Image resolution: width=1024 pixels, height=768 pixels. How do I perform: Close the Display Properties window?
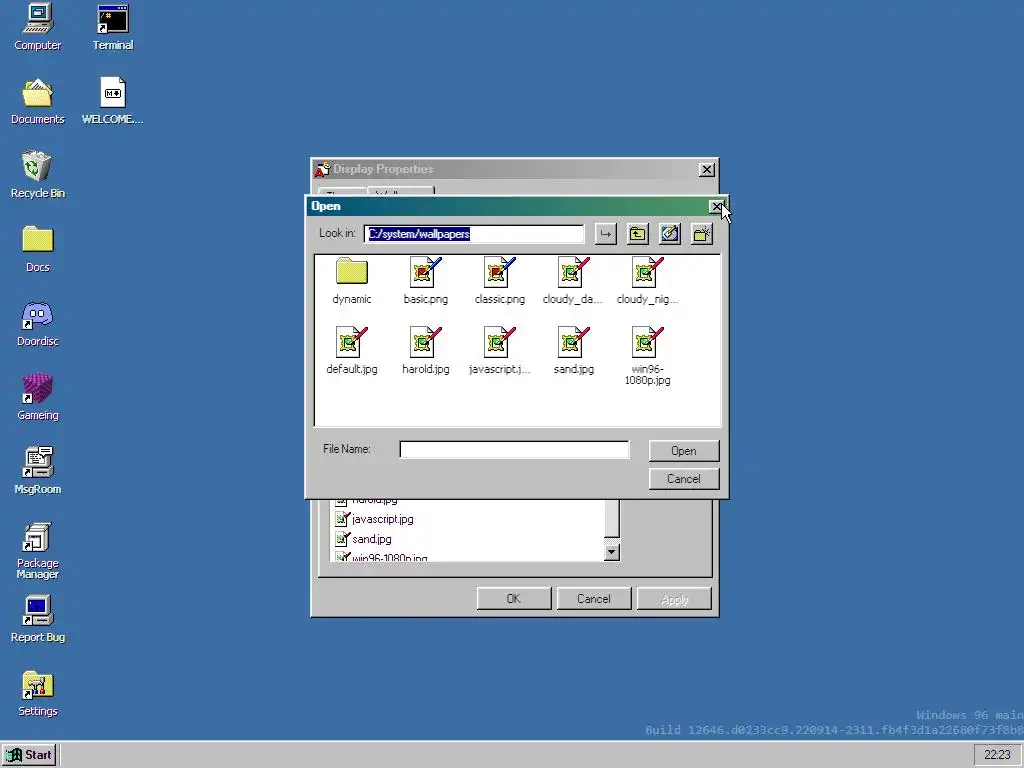pos(707,170)
